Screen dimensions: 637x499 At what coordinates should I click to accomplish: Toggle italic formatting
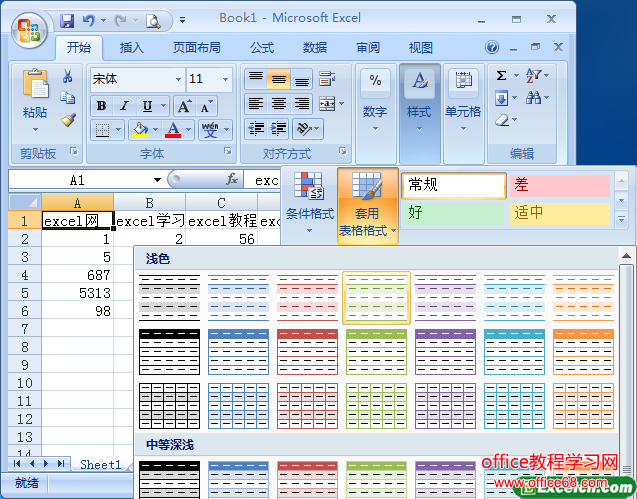(124, 106)
